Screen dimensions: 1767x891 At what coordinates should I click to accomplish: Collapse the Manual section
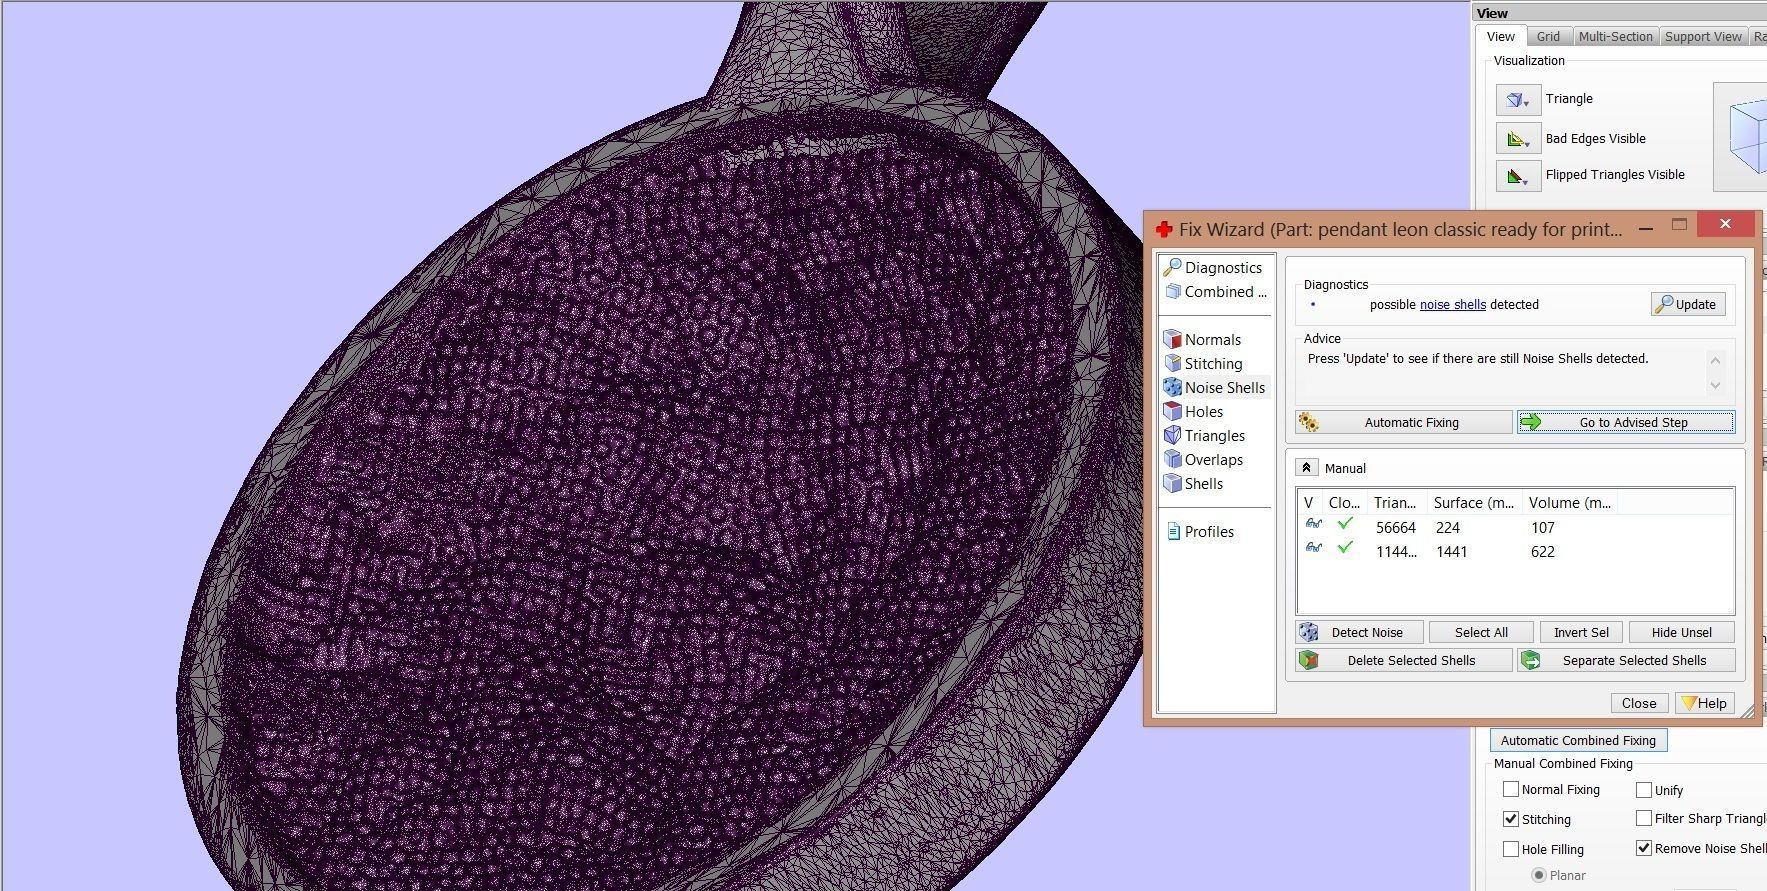coord(1306,467)
